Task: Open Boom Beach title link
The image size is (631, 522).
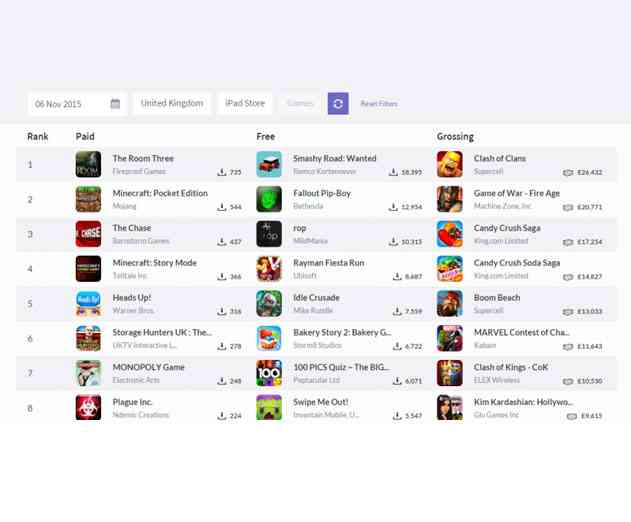Action: (497, 298)
